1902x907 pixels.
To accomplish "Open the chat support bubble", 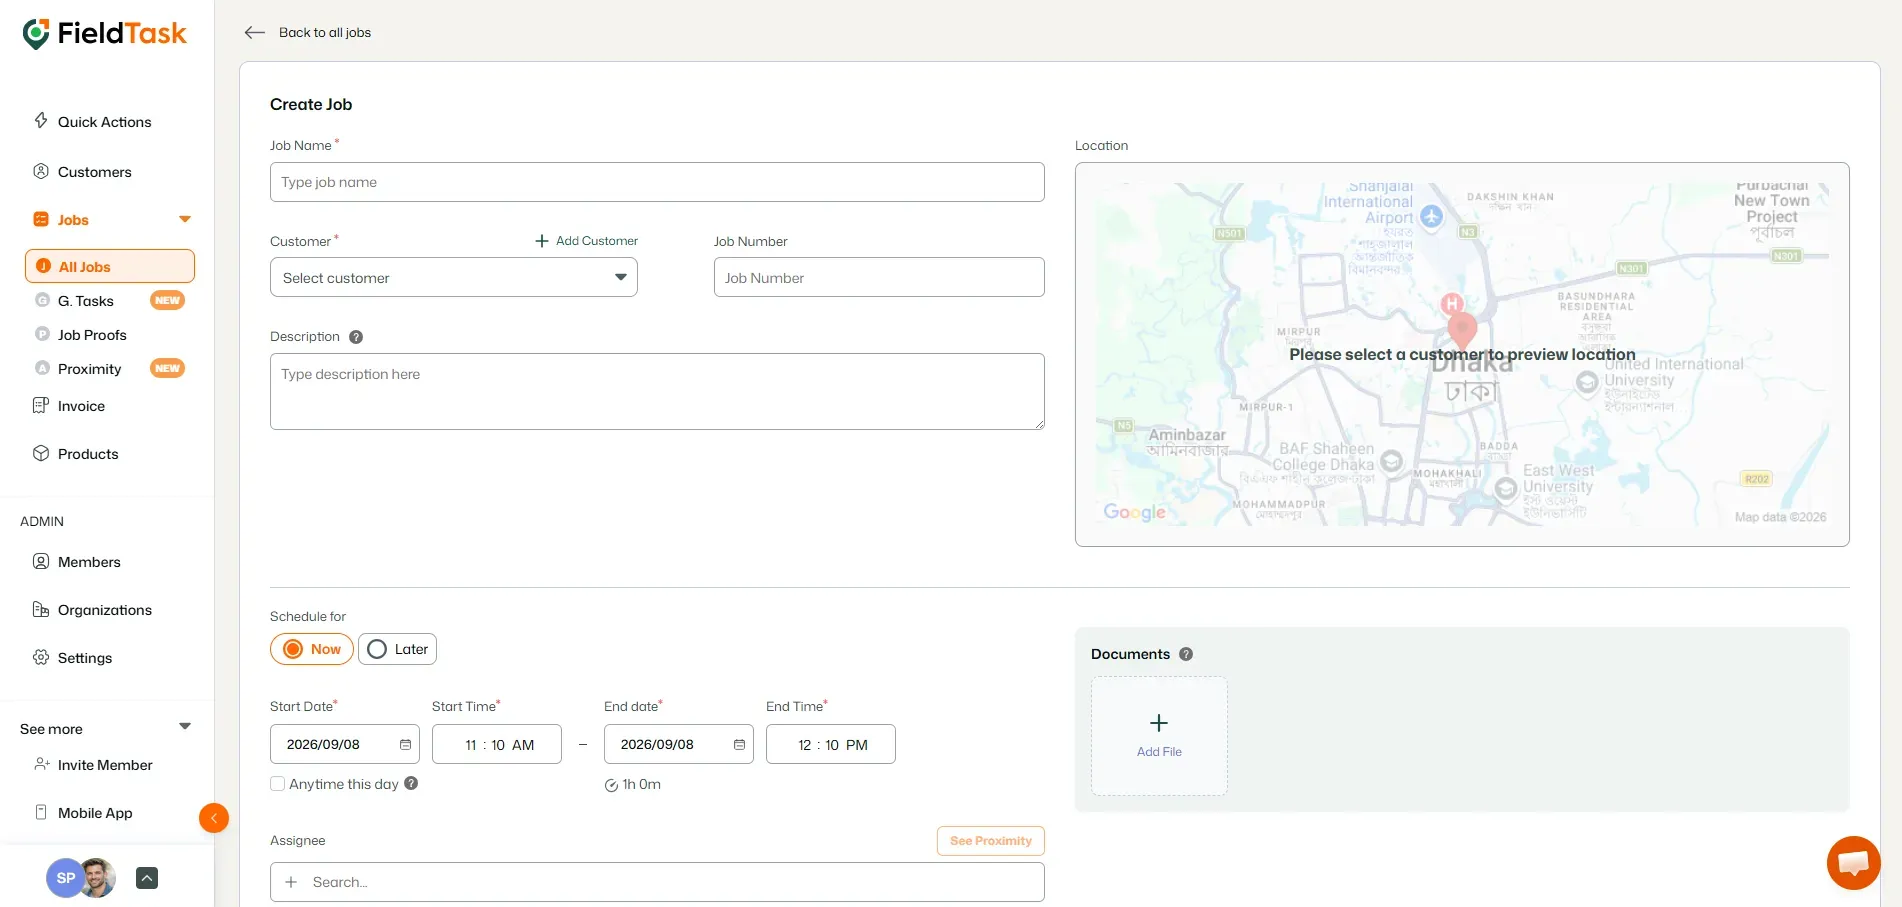I will (x=1853, y=862).
